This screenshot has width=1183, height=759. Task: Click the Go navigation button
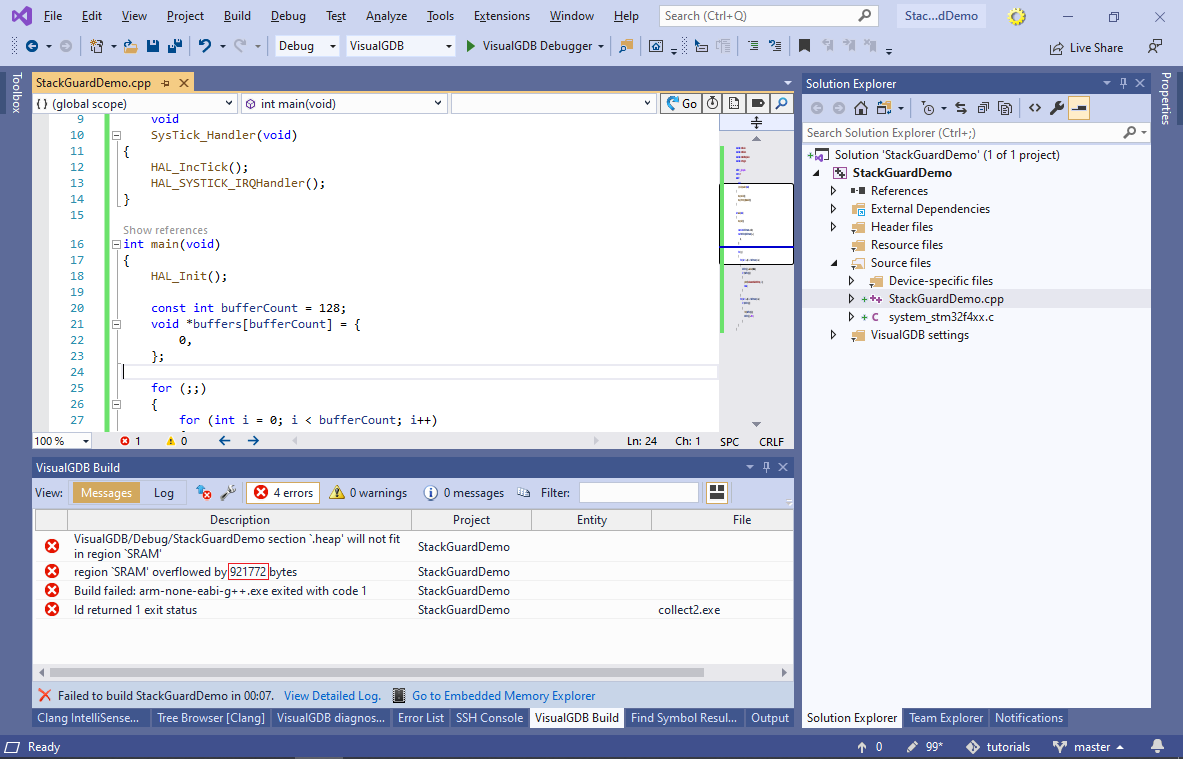(x=681, y=104)
